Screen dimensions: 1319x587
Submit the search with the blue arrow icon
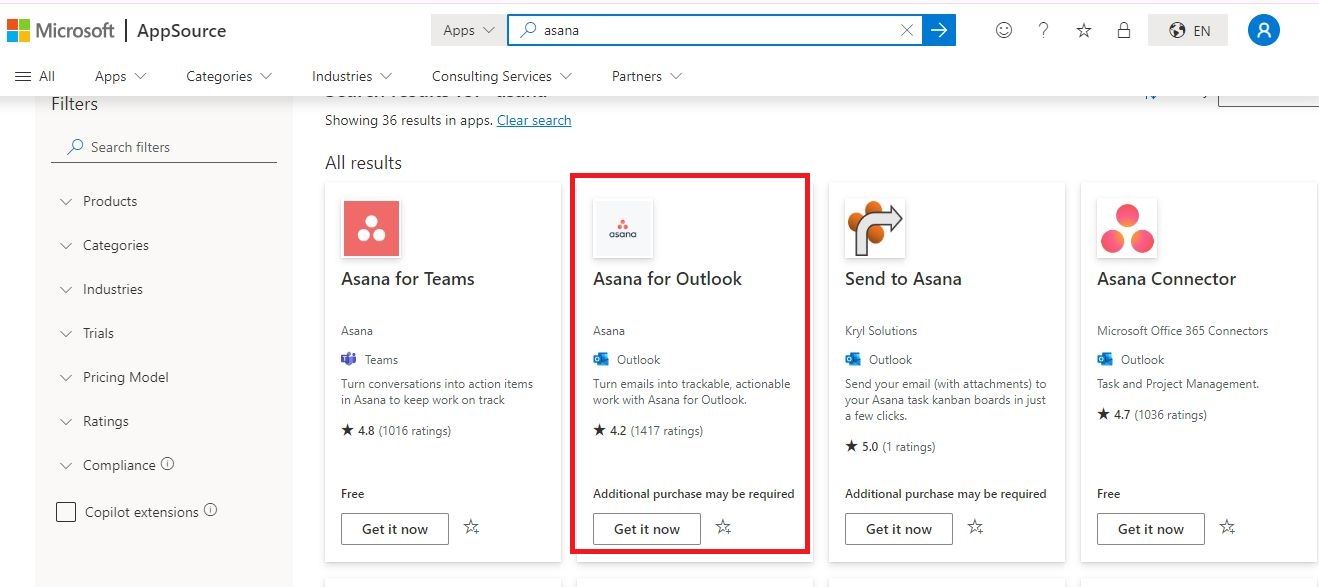[938, 30]
